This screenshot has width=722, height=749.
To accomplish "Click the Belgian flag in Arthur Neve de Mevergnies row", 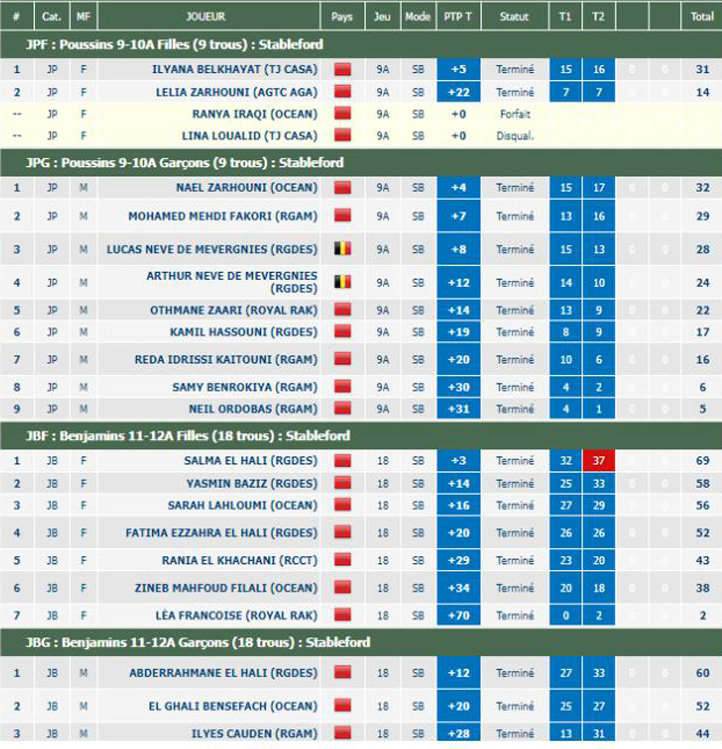I will tap(342, 282).
